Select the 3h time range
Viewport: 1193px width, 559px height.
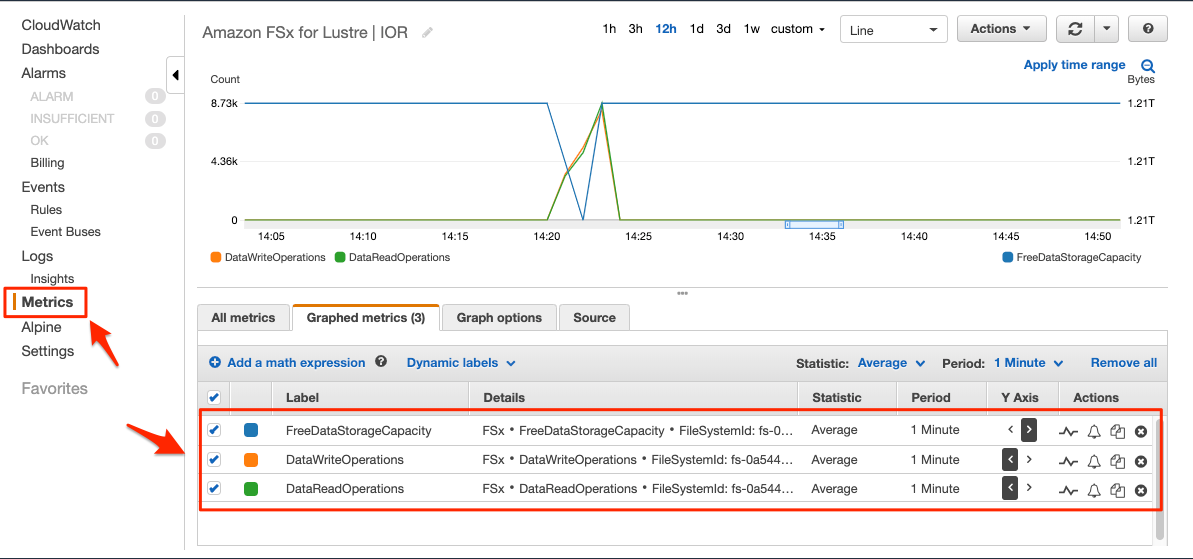(x=635, y=29)
